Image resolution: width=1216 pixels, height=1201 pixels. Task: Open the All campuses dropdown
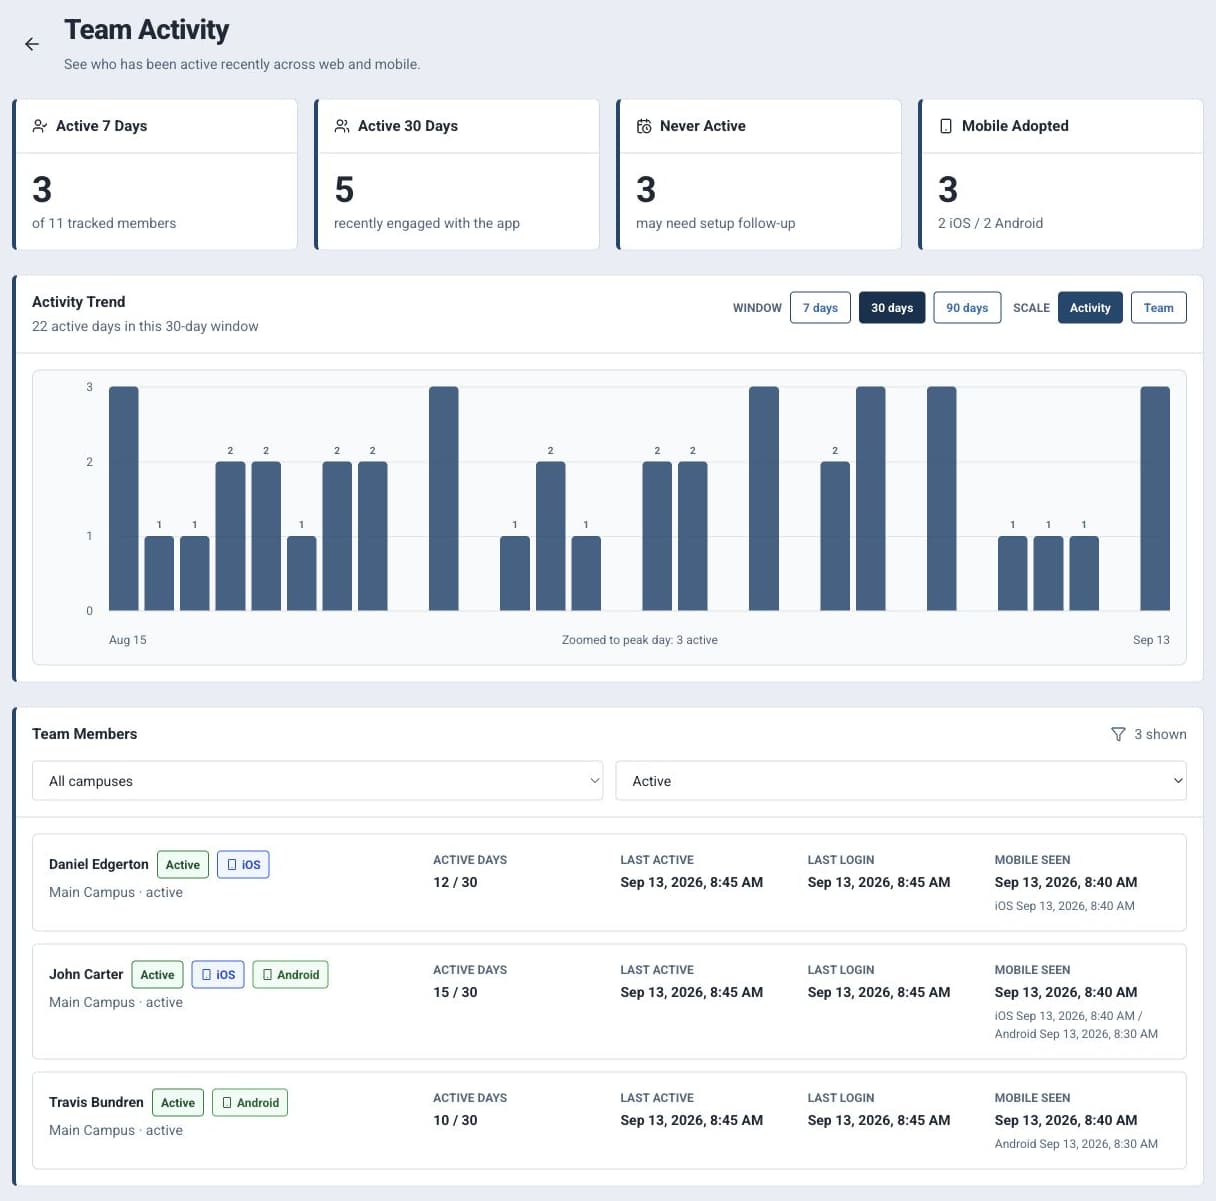pos(318,781)
